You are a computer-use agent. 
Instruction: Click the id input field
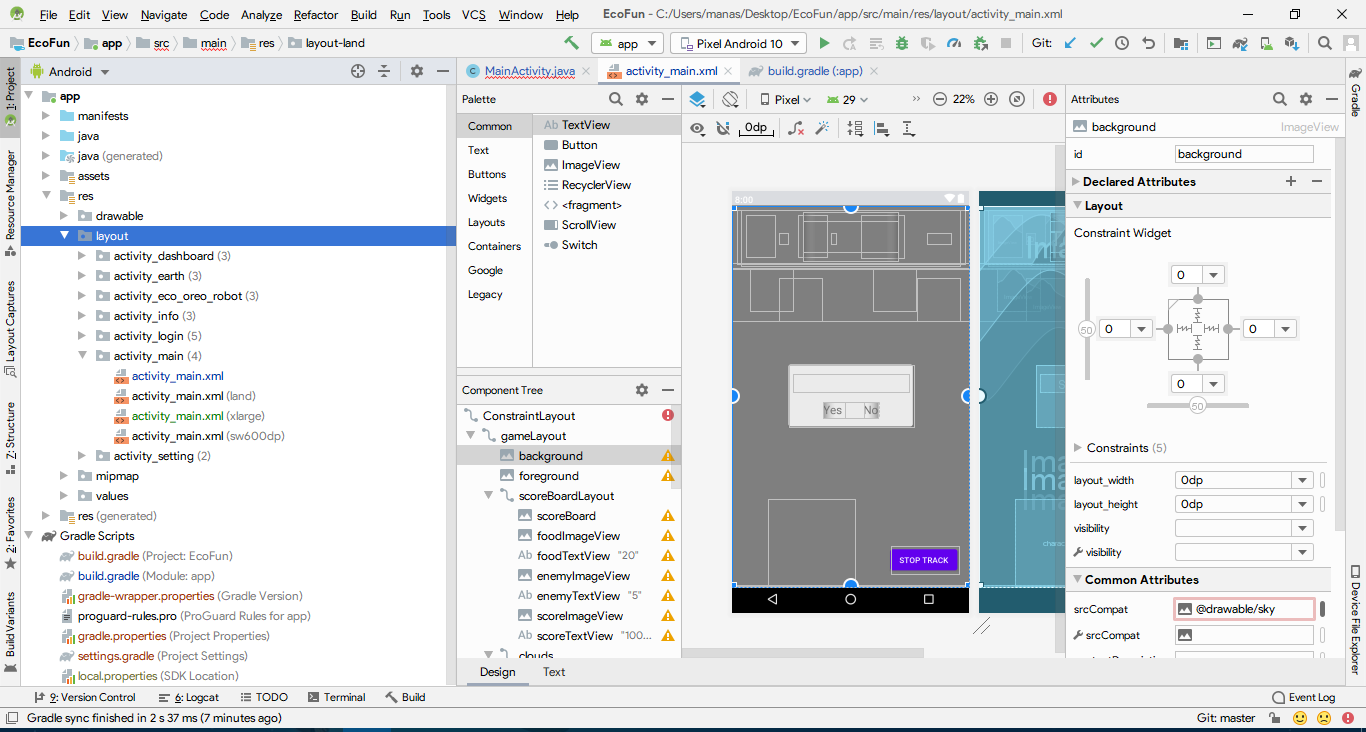[x=1243, y=154]
